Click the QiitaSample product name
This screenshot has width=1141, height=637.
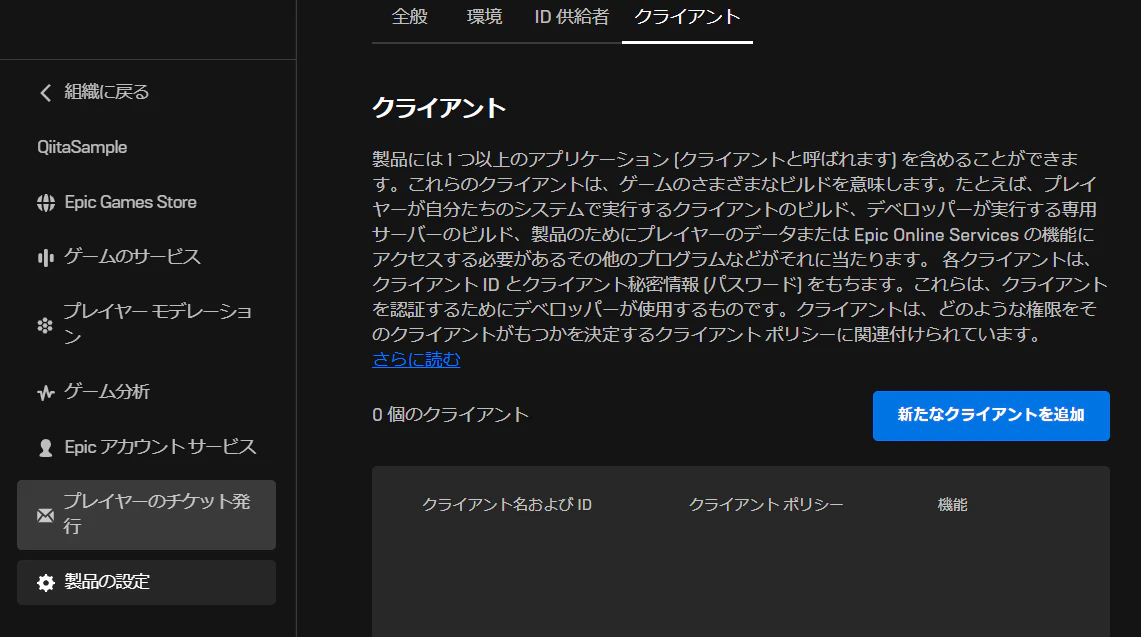coord(82,147)
